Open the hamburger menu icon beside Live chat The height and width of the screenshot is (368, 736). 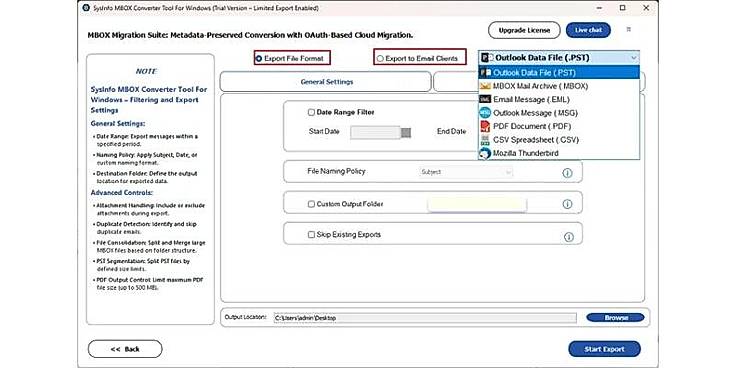click(x=629, y=30)
